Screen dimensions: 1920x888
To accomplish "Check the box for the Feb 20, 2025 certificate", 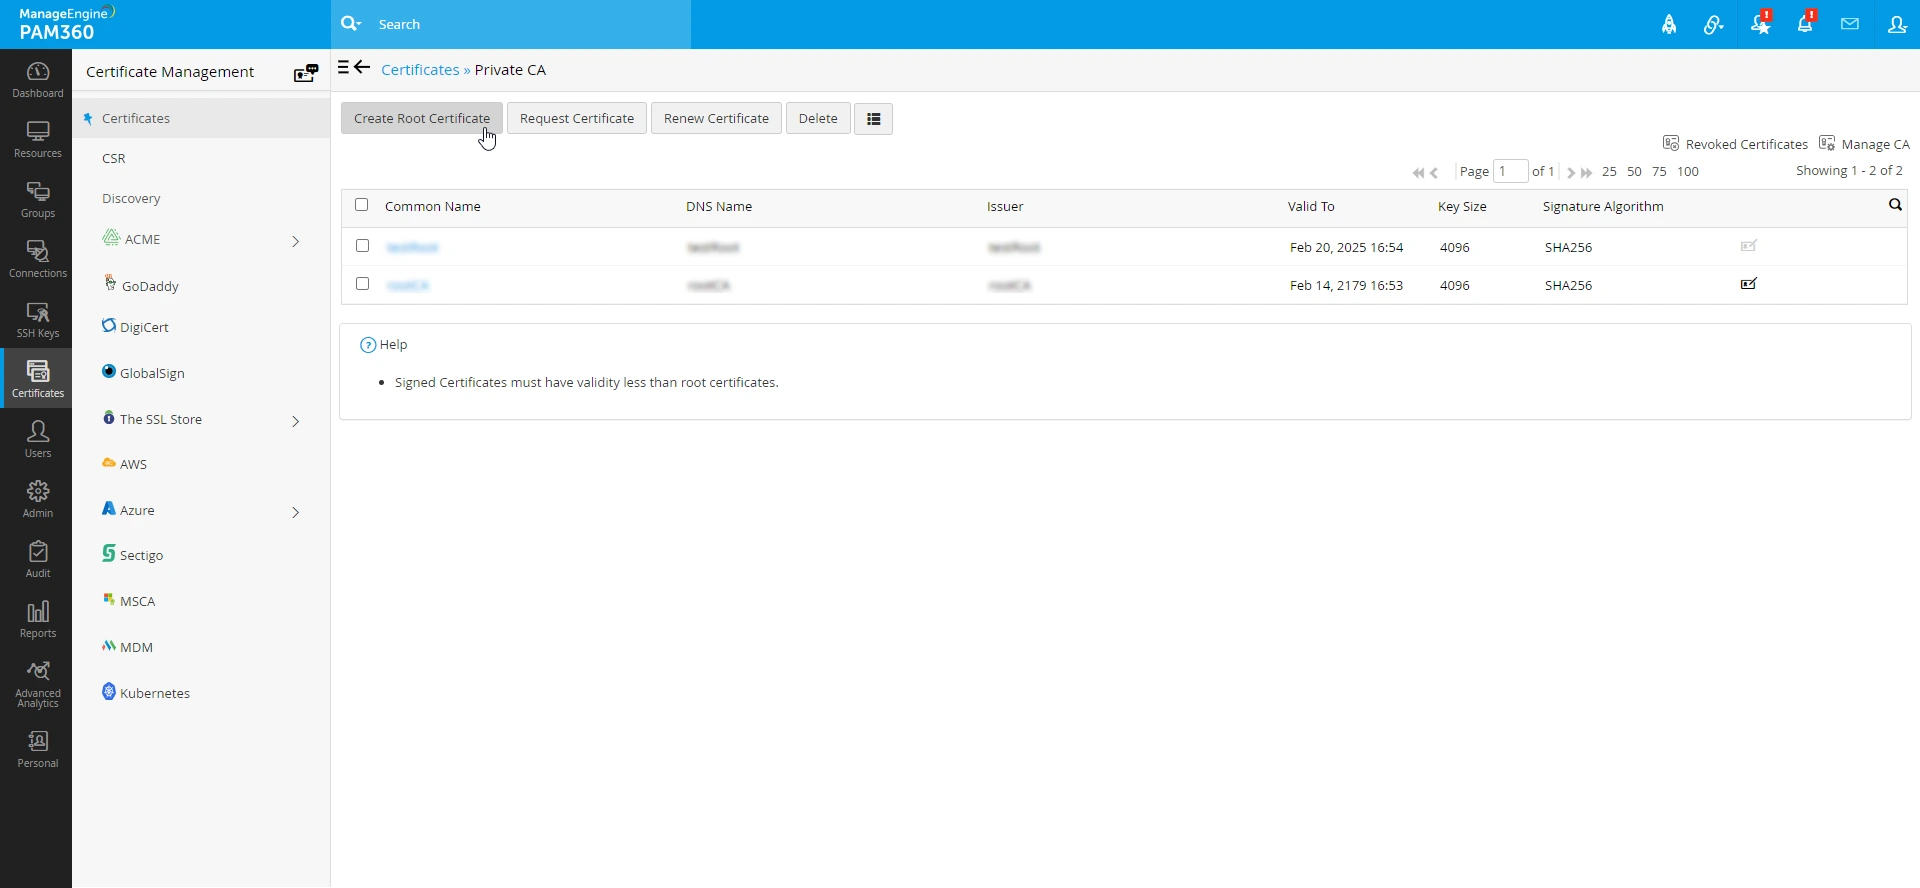I will tap(363, 246).
